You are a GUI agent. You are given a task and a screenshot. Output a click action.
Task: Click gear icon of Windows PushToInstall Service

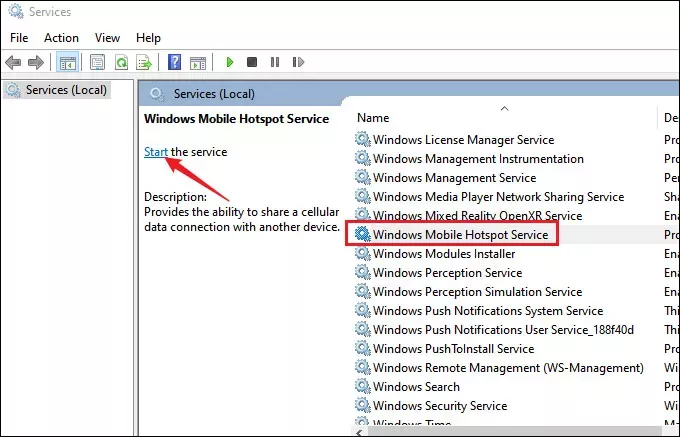pyautogui.click(x=363, y=349)
